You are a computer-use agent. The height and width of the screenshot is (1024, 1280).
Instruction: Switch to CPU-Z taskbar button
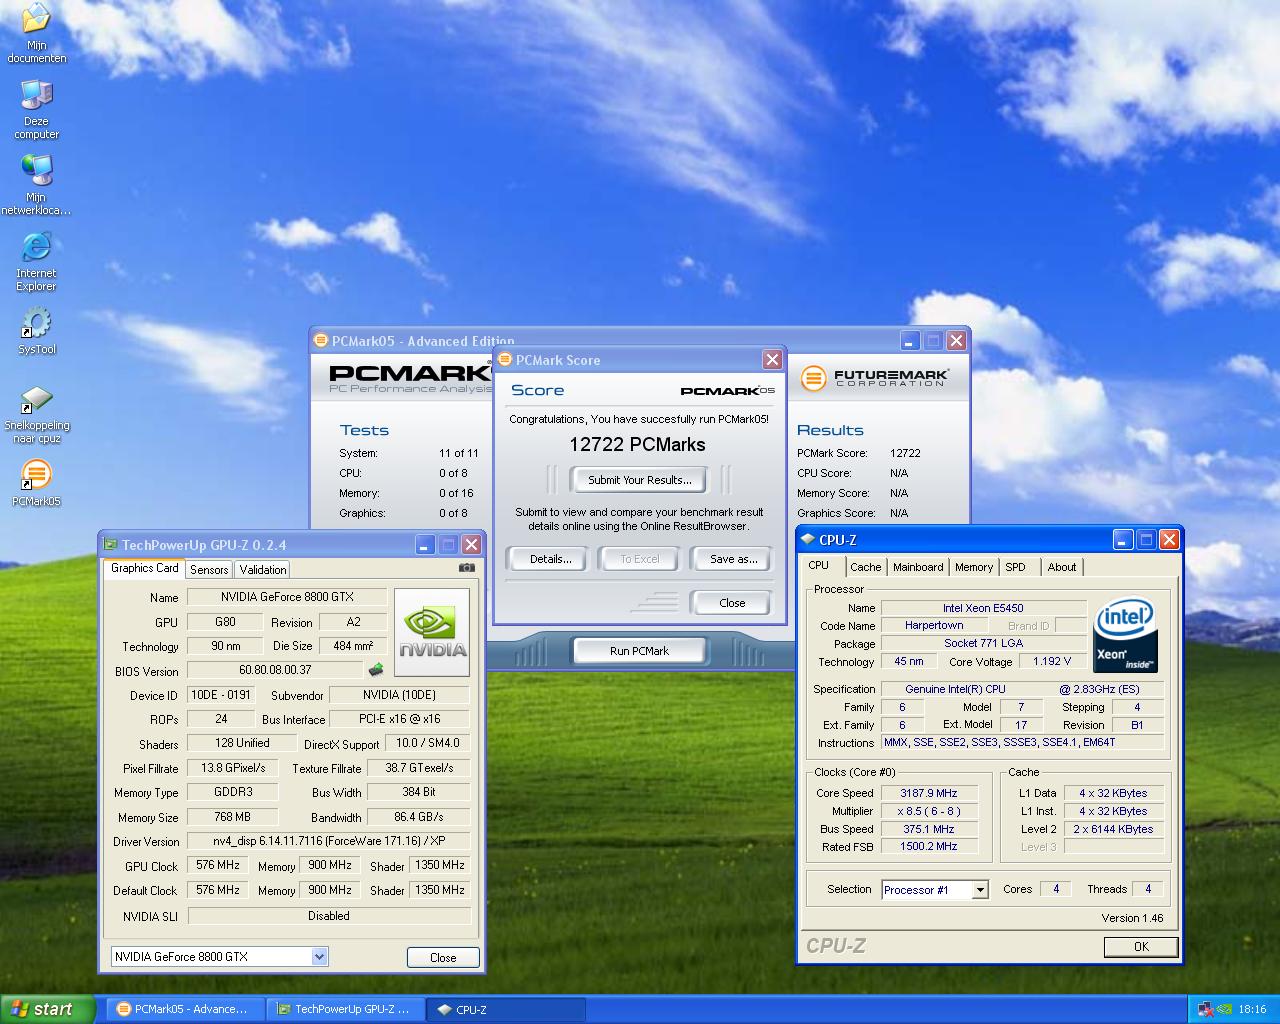click(x=506, y=1009)
